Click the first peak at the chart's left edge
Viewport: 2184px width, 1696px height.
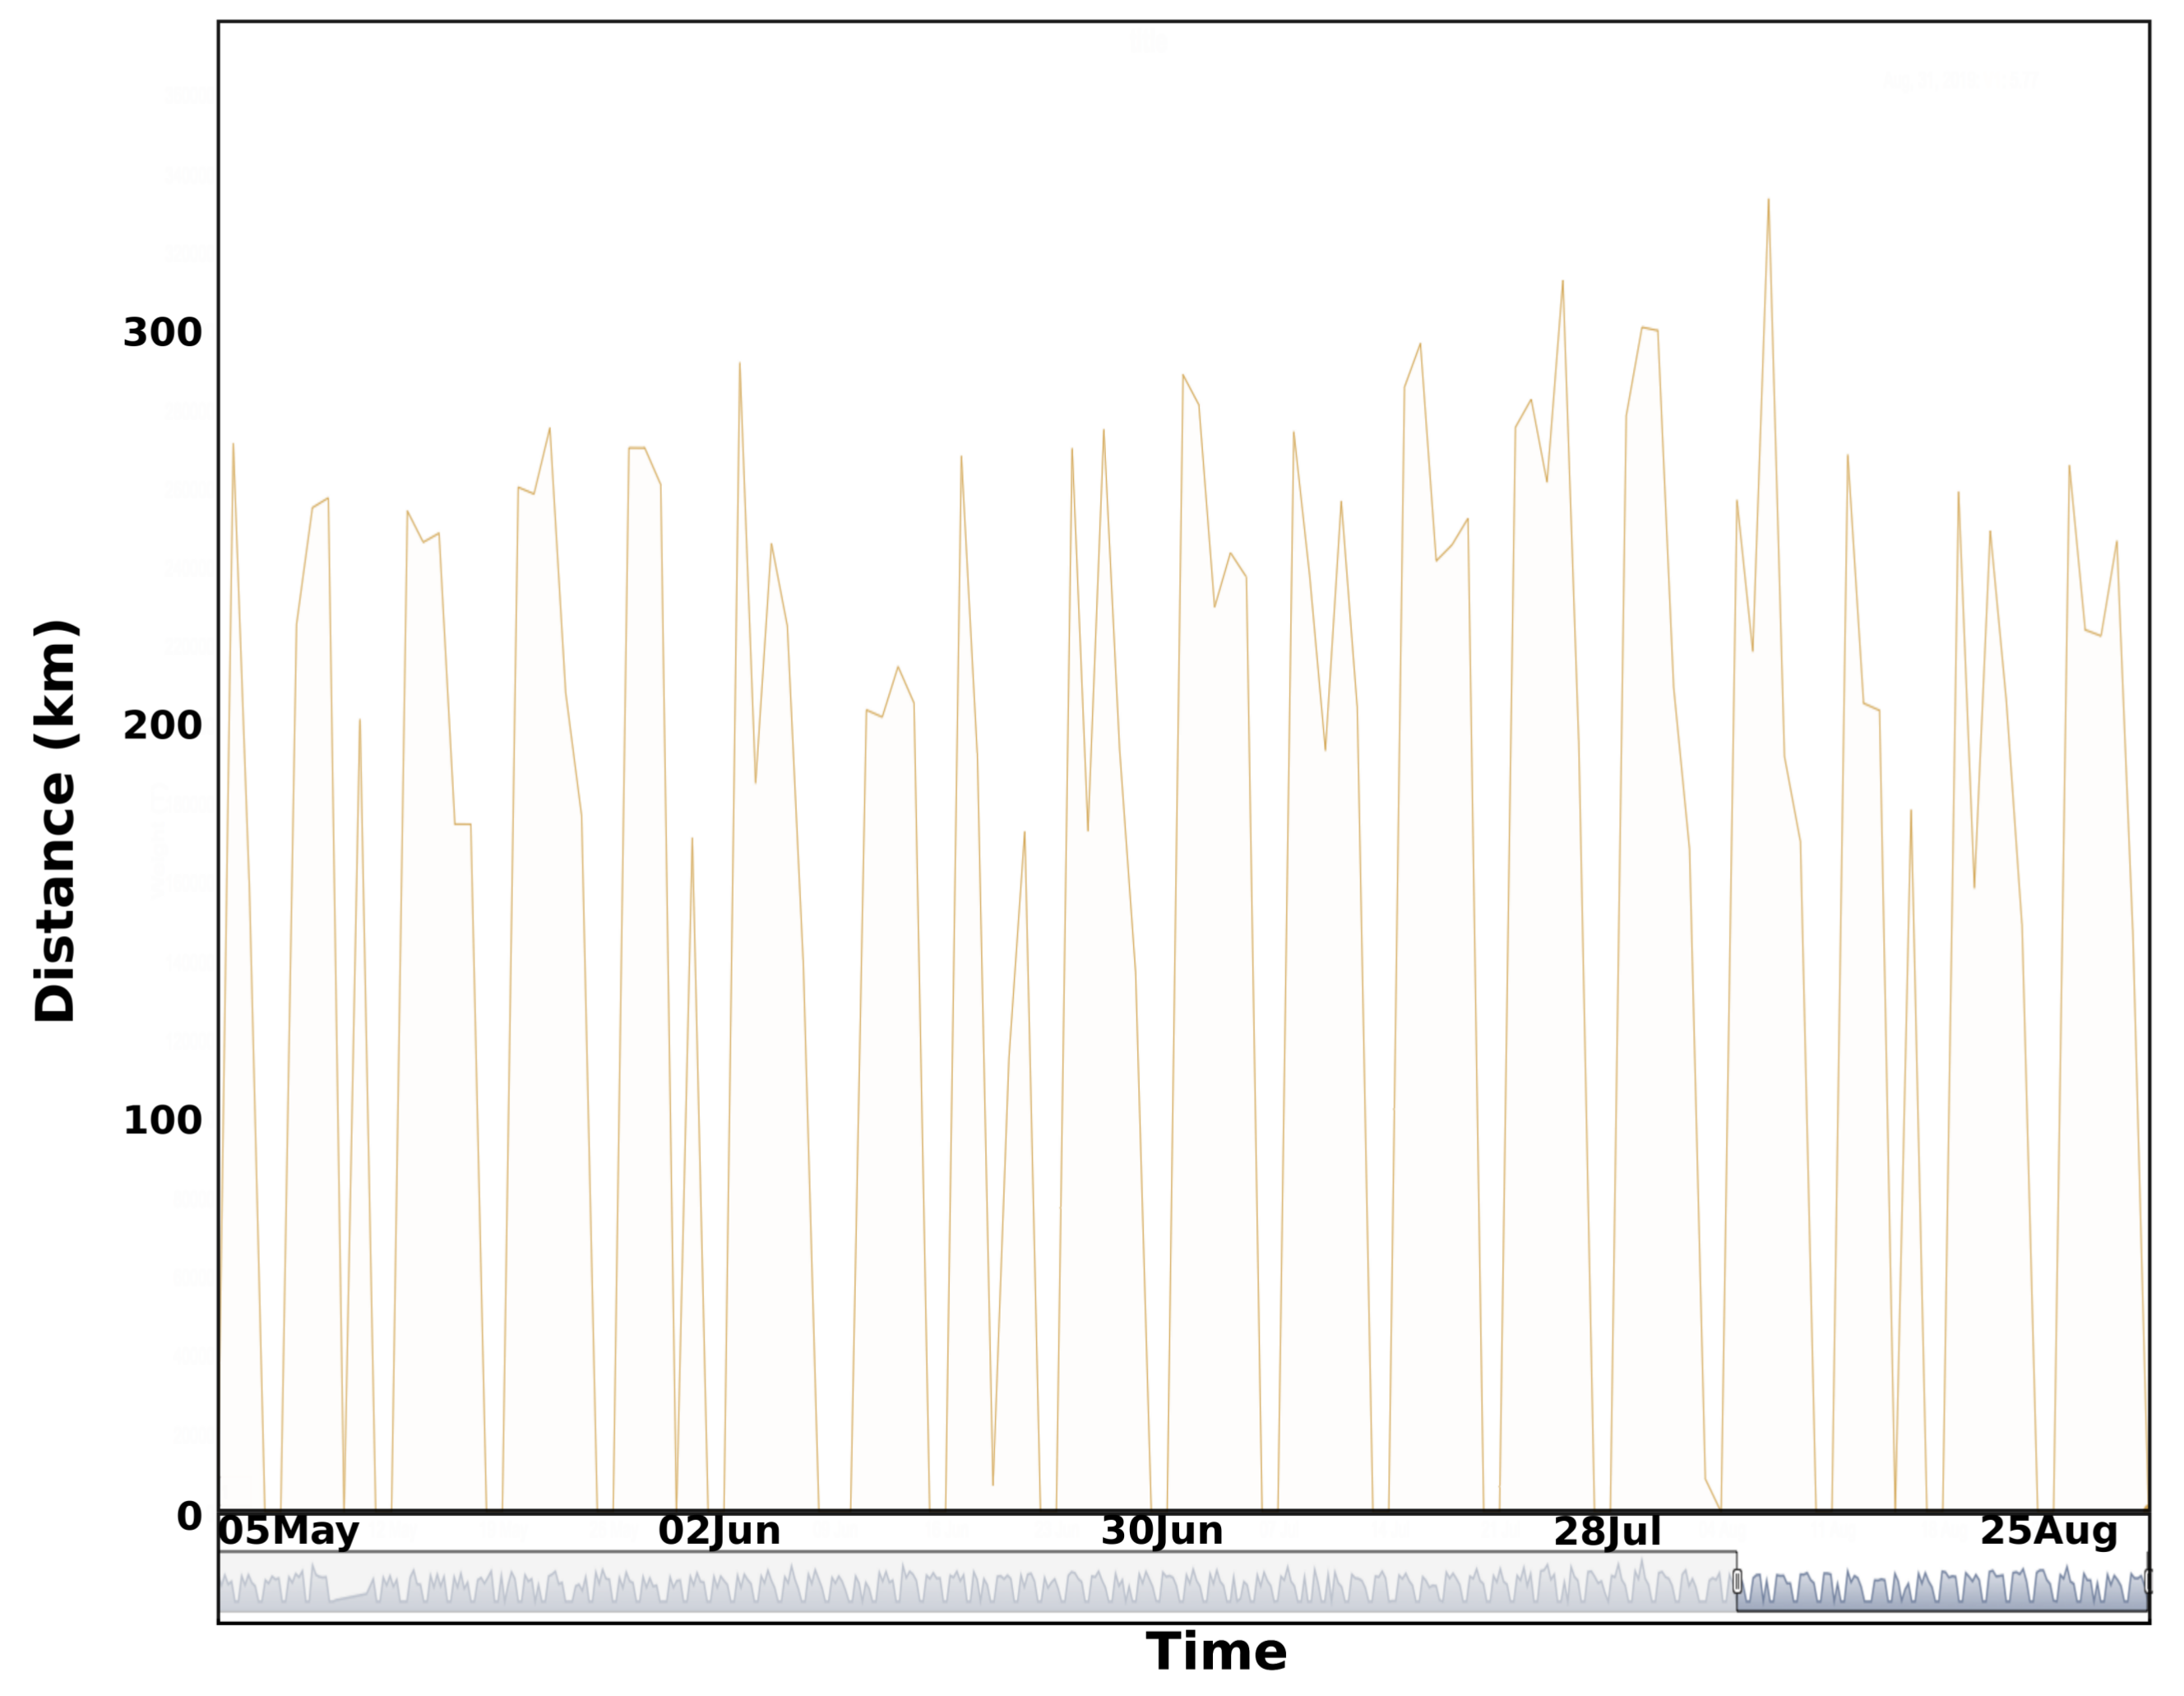tap(233, 445)
